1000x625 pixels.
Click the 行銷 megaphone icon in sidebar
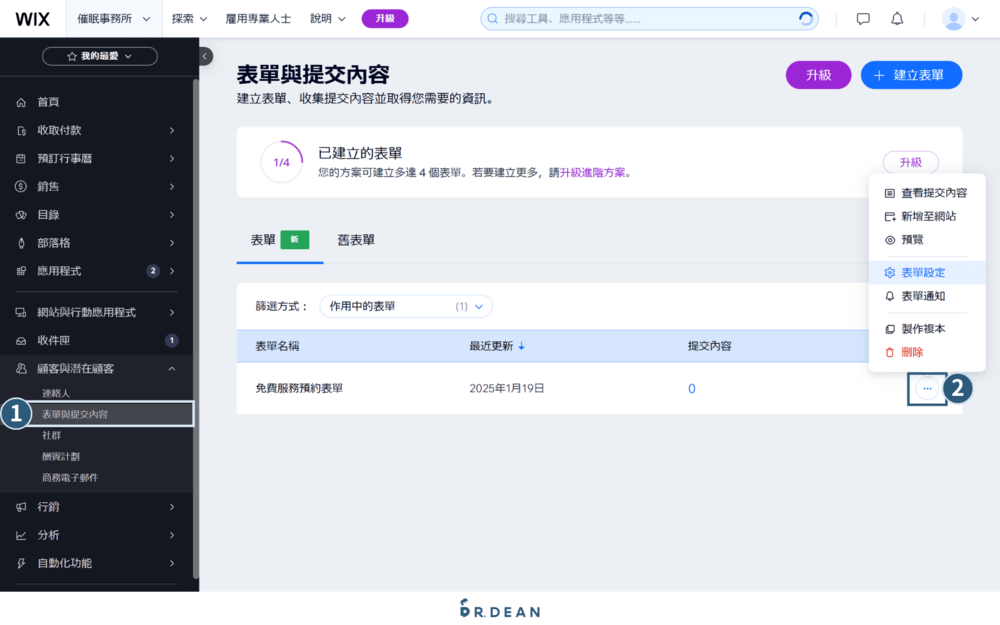coord(20,507)
